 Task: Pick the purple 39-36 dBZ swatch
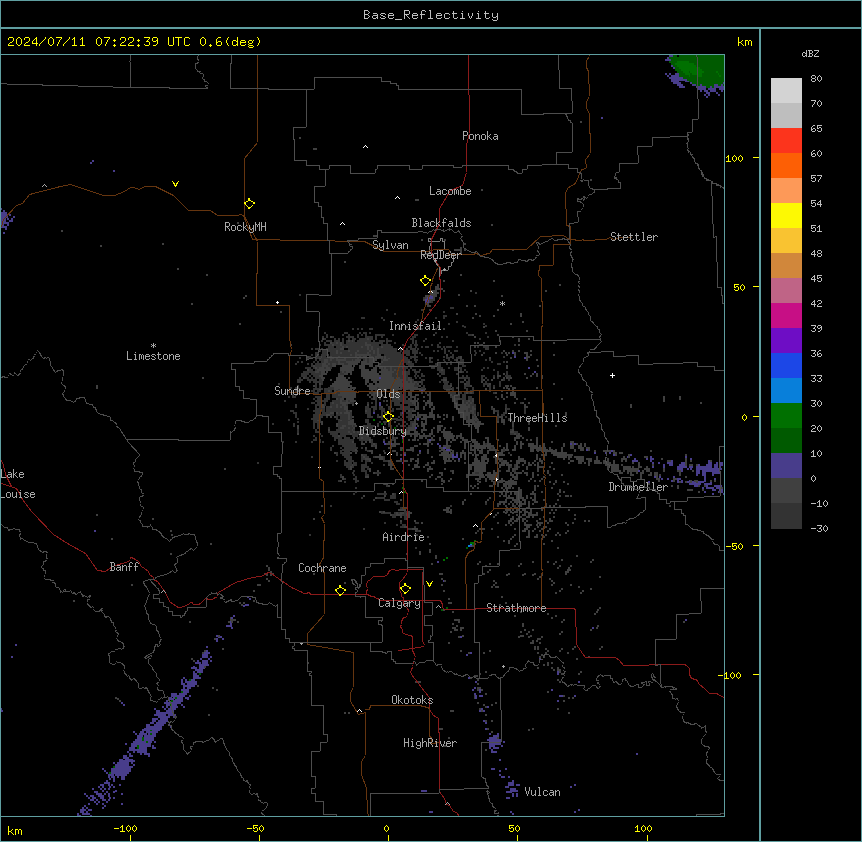point(786,341)
